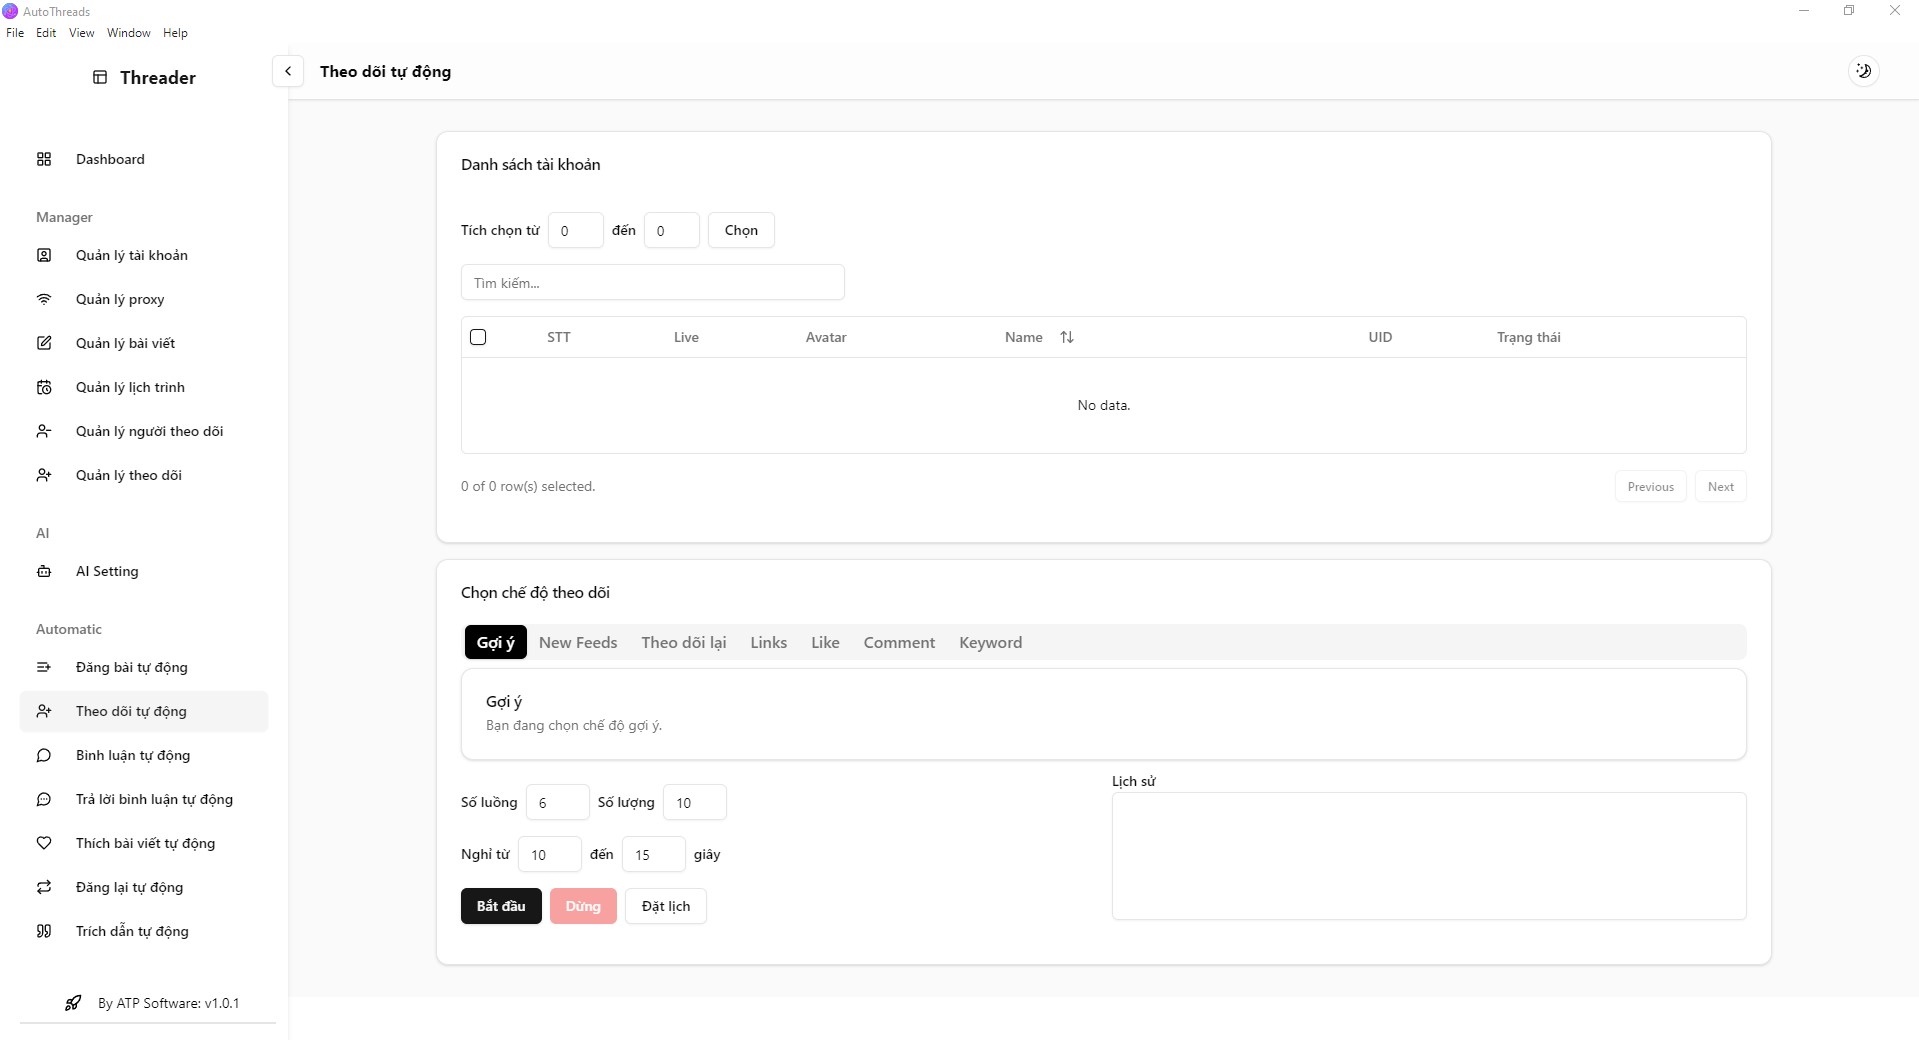Screen dimensions: 1919x1040
Task: Select Quản lý tài khoản in the sidebar
Action: (131, 255)
